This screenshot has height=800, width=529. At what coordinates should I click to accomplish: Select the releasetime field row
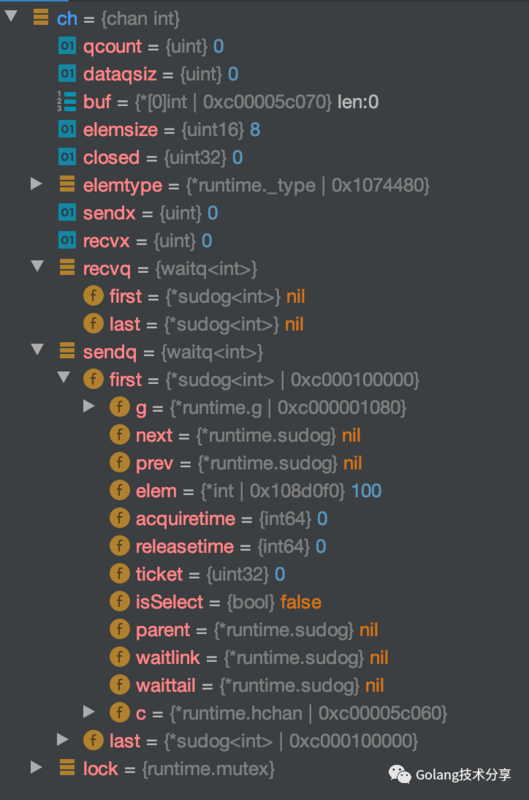pyautogui.click(x=218, y=546)
